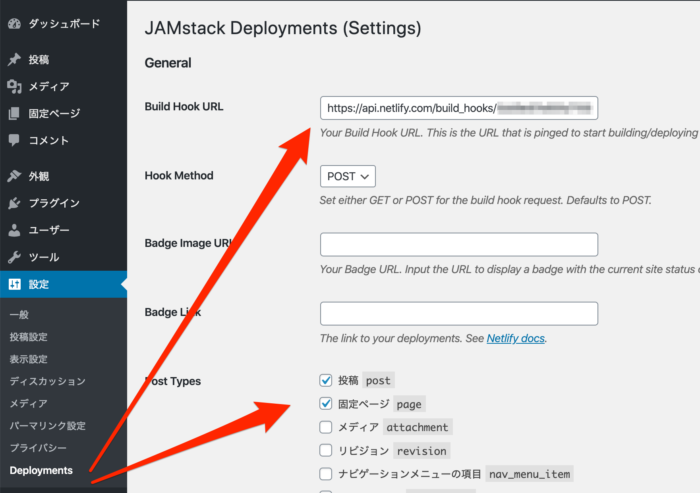Viewport: 700px width, 493px height.
Task: Open the Hook Method POST dropdown
Action: pos(347,176)
